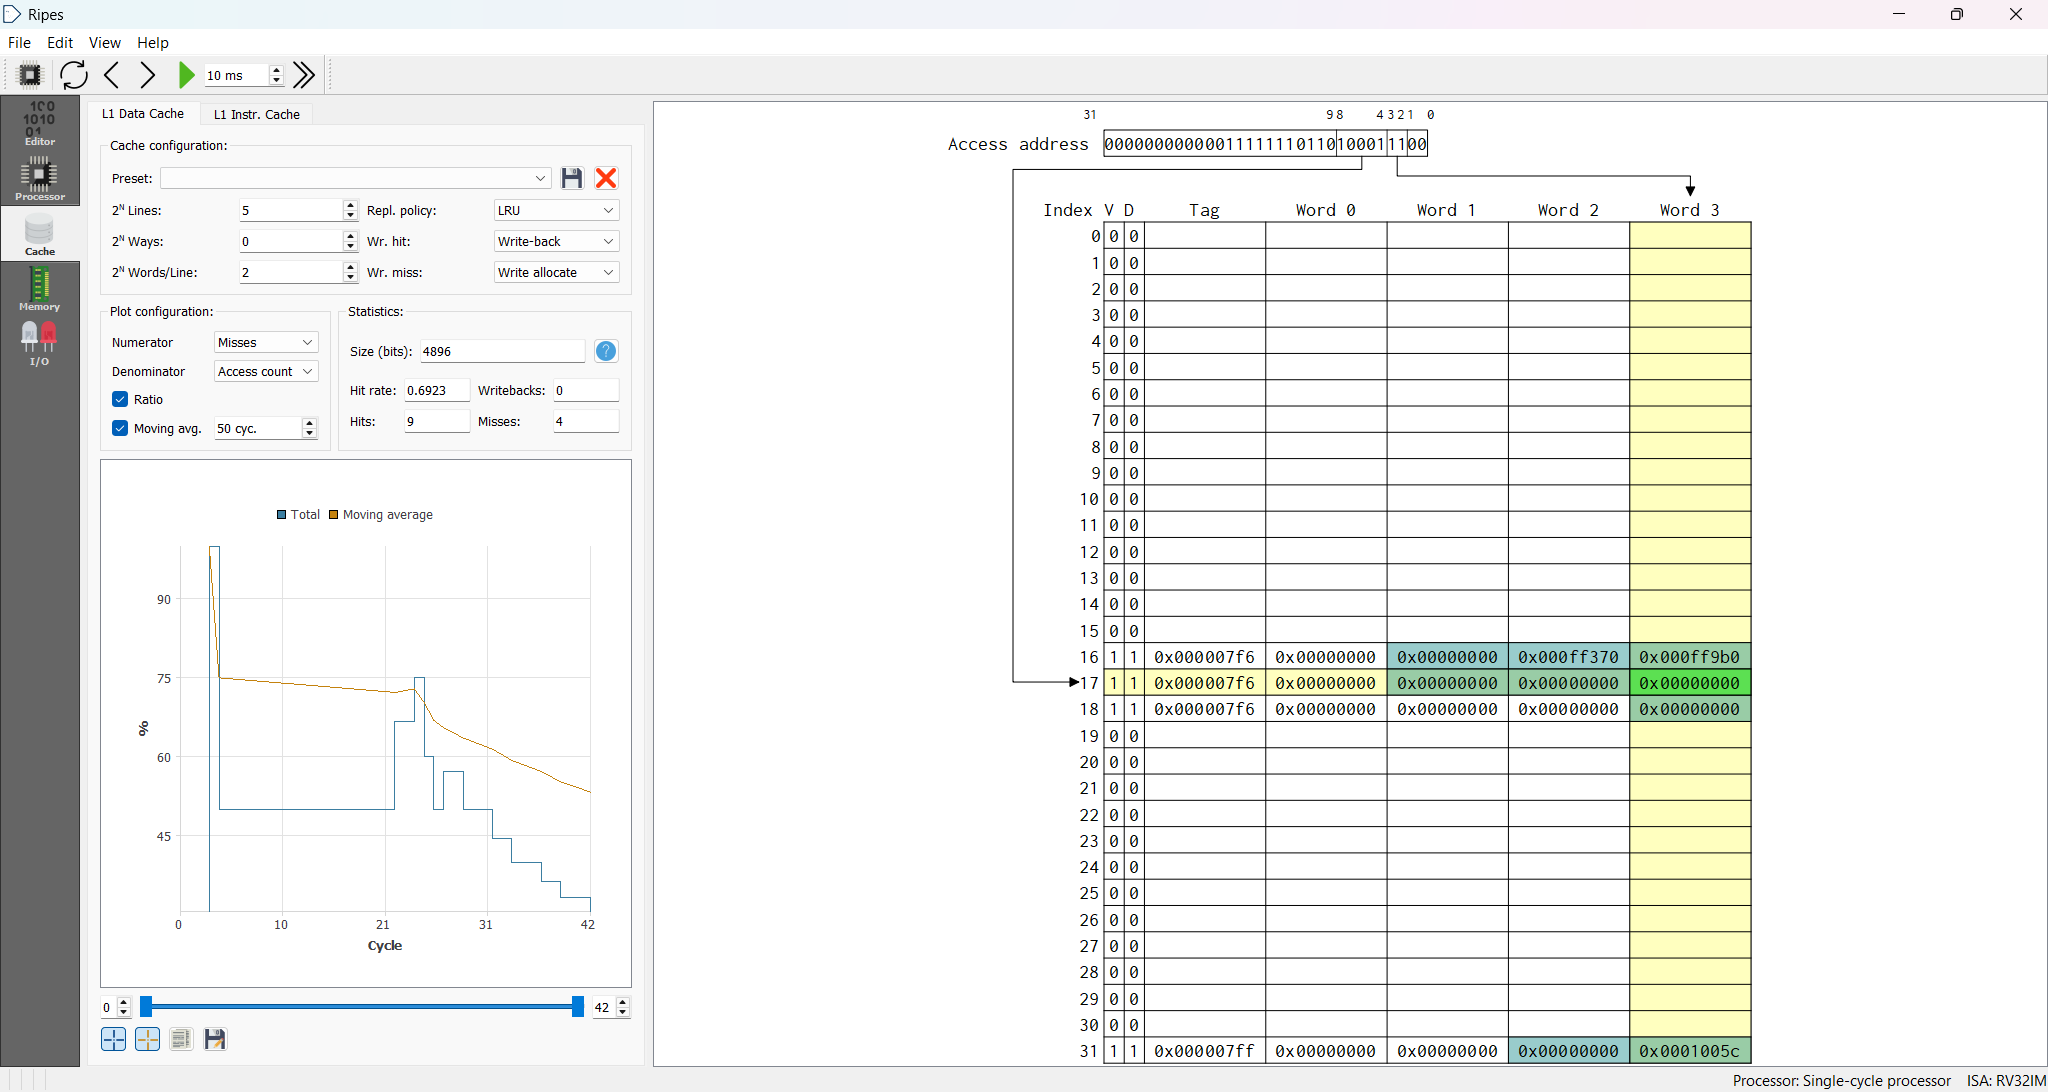2048x1092 pixels.
Task: Open the Repl. policy LRU dropdown
Action: coord(556,210)
